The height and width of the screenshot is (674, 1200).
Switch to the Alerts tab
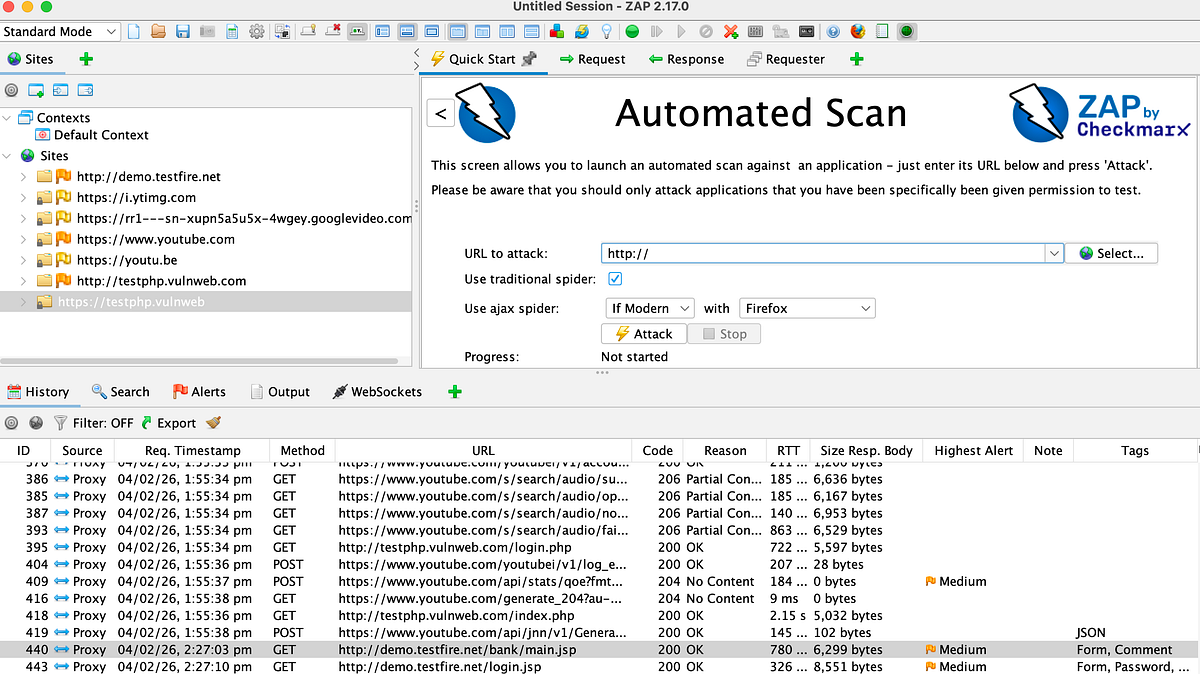point(200,391)
